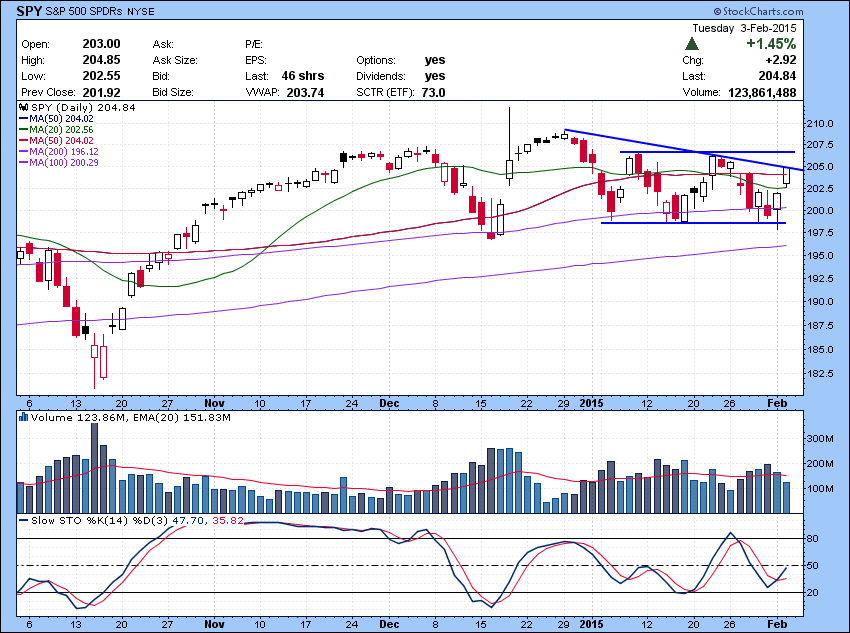Click the Dividends 'yes' value
The width and height of the screenshot is (850, 633).
point(435,76)
